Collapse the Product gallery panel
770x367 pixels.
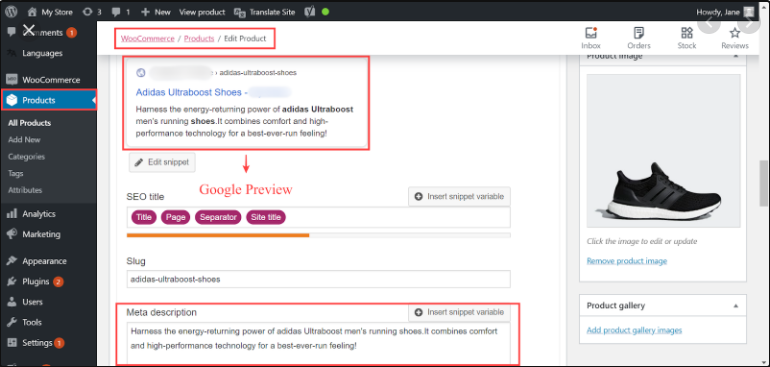[x=736, y=306]
